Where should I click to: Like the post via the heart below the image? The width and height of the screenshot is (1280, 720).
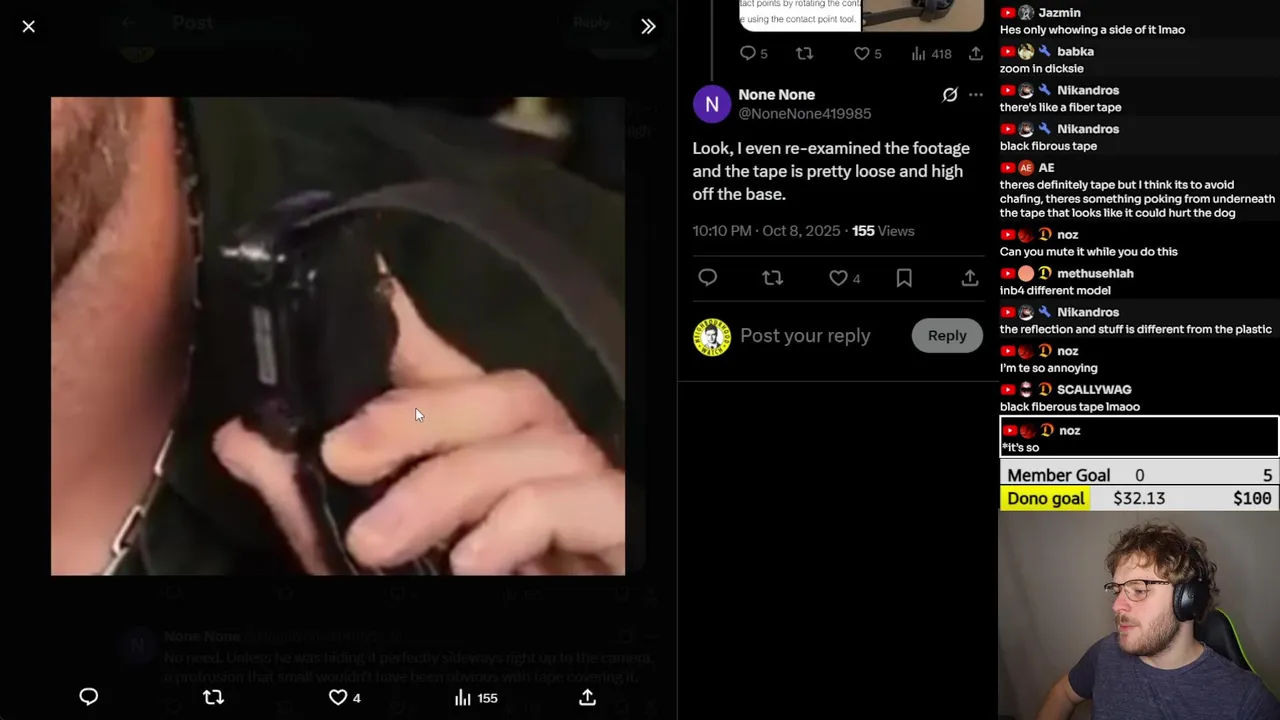[344, 697]
